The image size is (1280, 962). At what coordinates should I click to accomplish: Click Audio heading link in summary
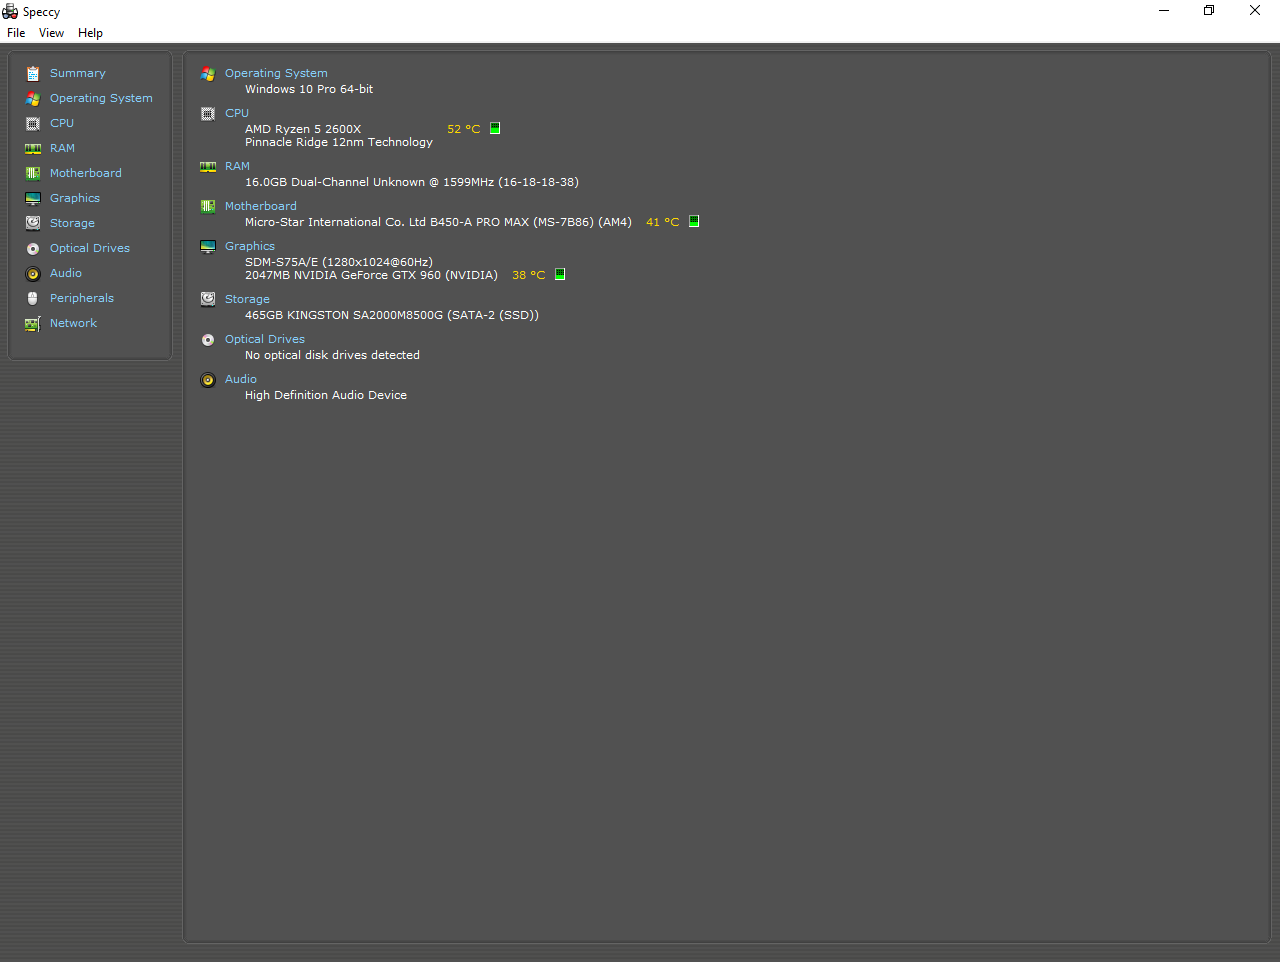tap(241, 379)
